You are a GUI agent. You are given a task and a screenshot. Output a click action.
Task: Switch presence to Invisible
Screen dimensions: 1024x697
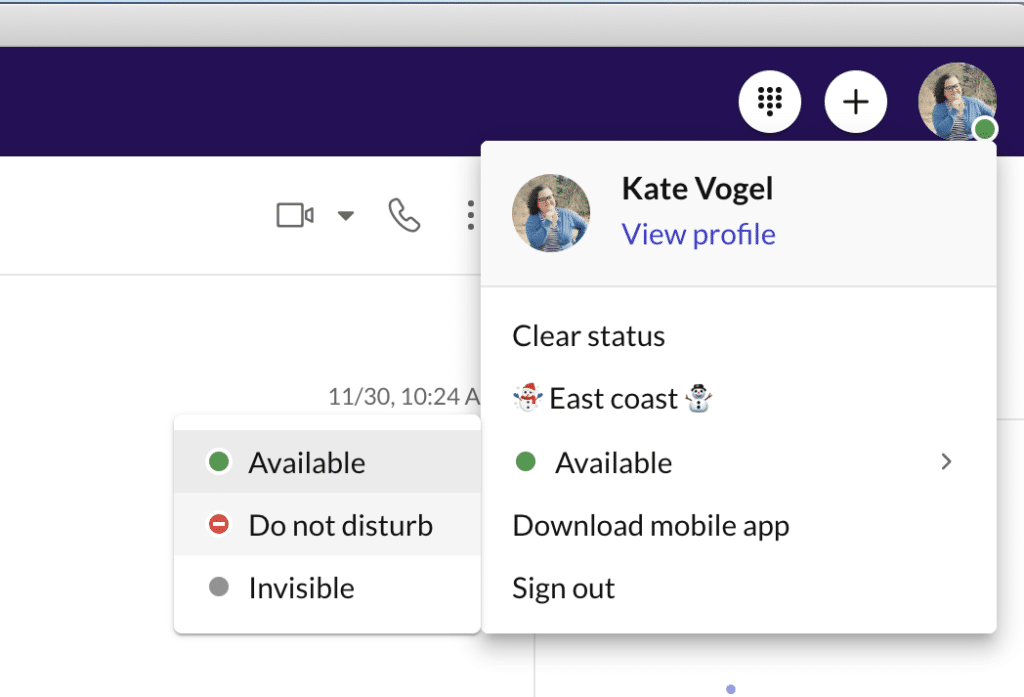click(301, 588)
